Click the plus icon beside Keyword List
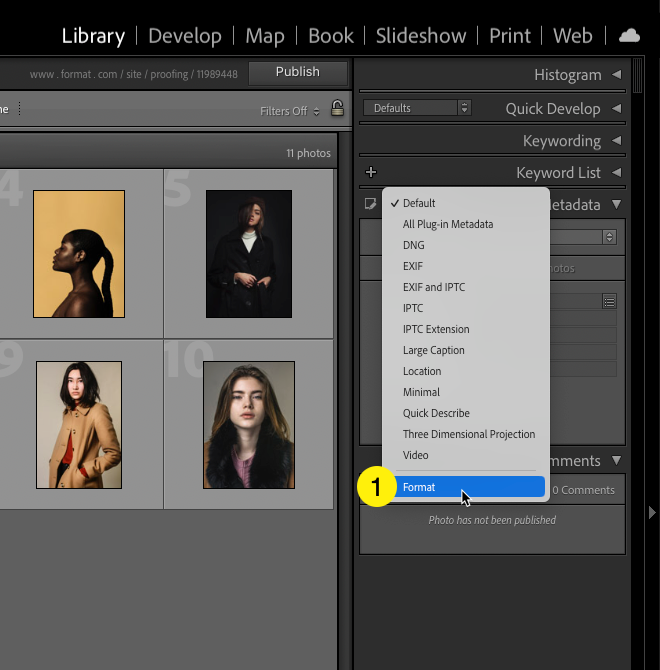Viewport: 660px width, 670px height. (371, 172)
